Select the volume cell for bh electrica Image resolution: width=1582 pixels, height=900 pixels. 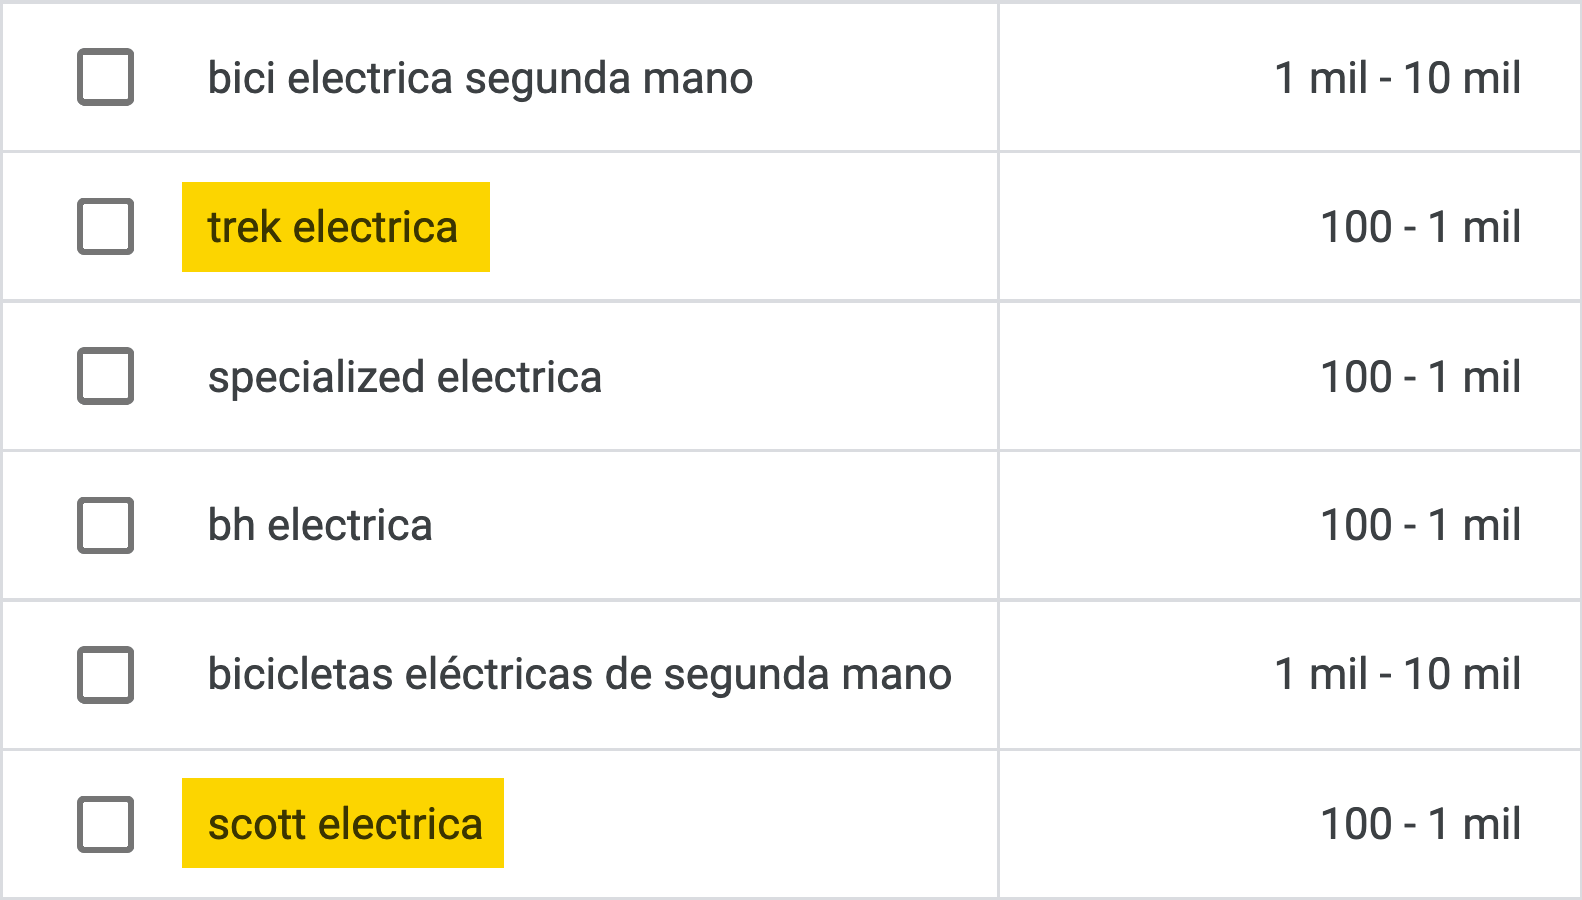pos(1420,525)
